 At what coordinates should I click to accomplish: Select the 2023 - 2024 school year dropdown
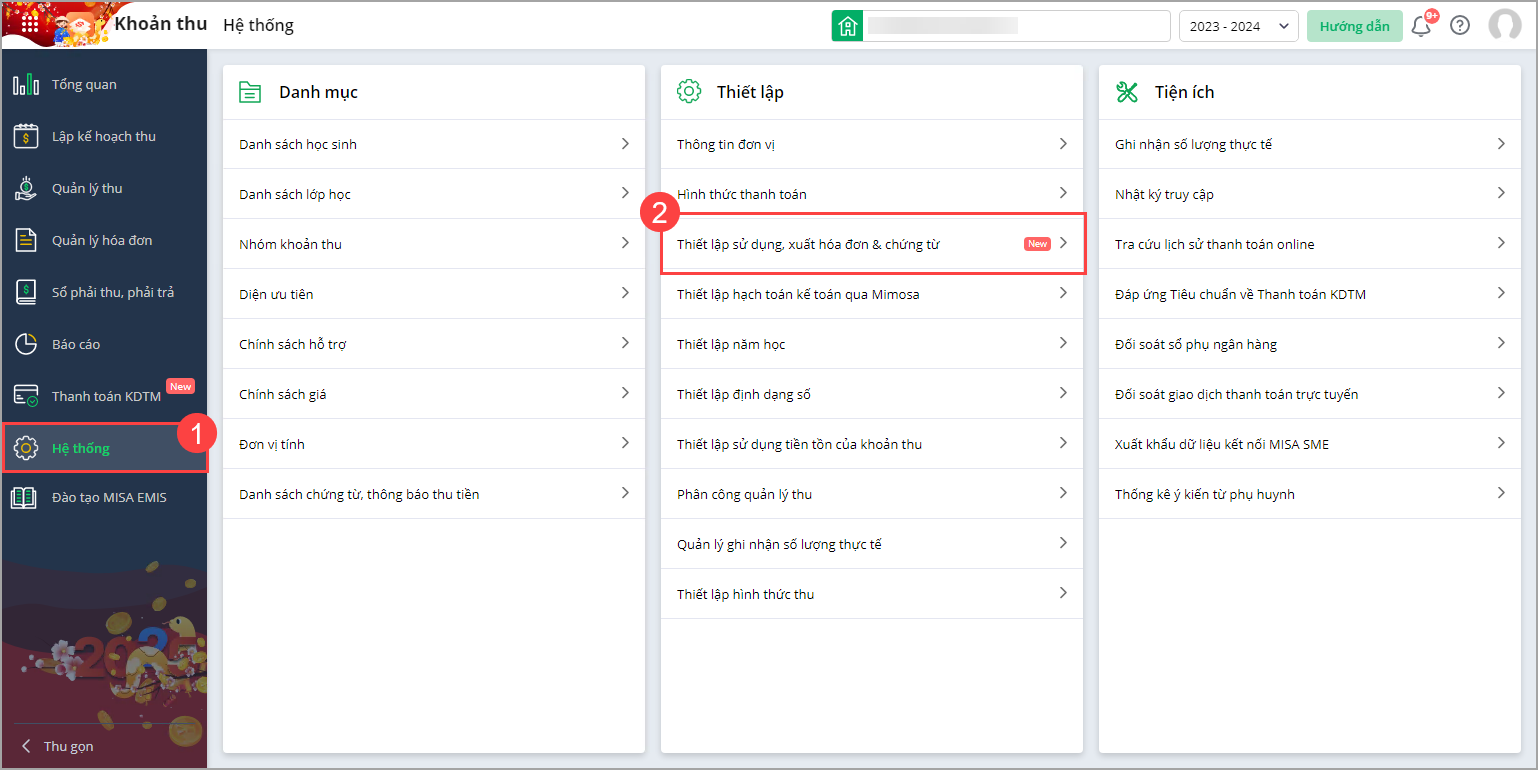[x=1238, y=26]
